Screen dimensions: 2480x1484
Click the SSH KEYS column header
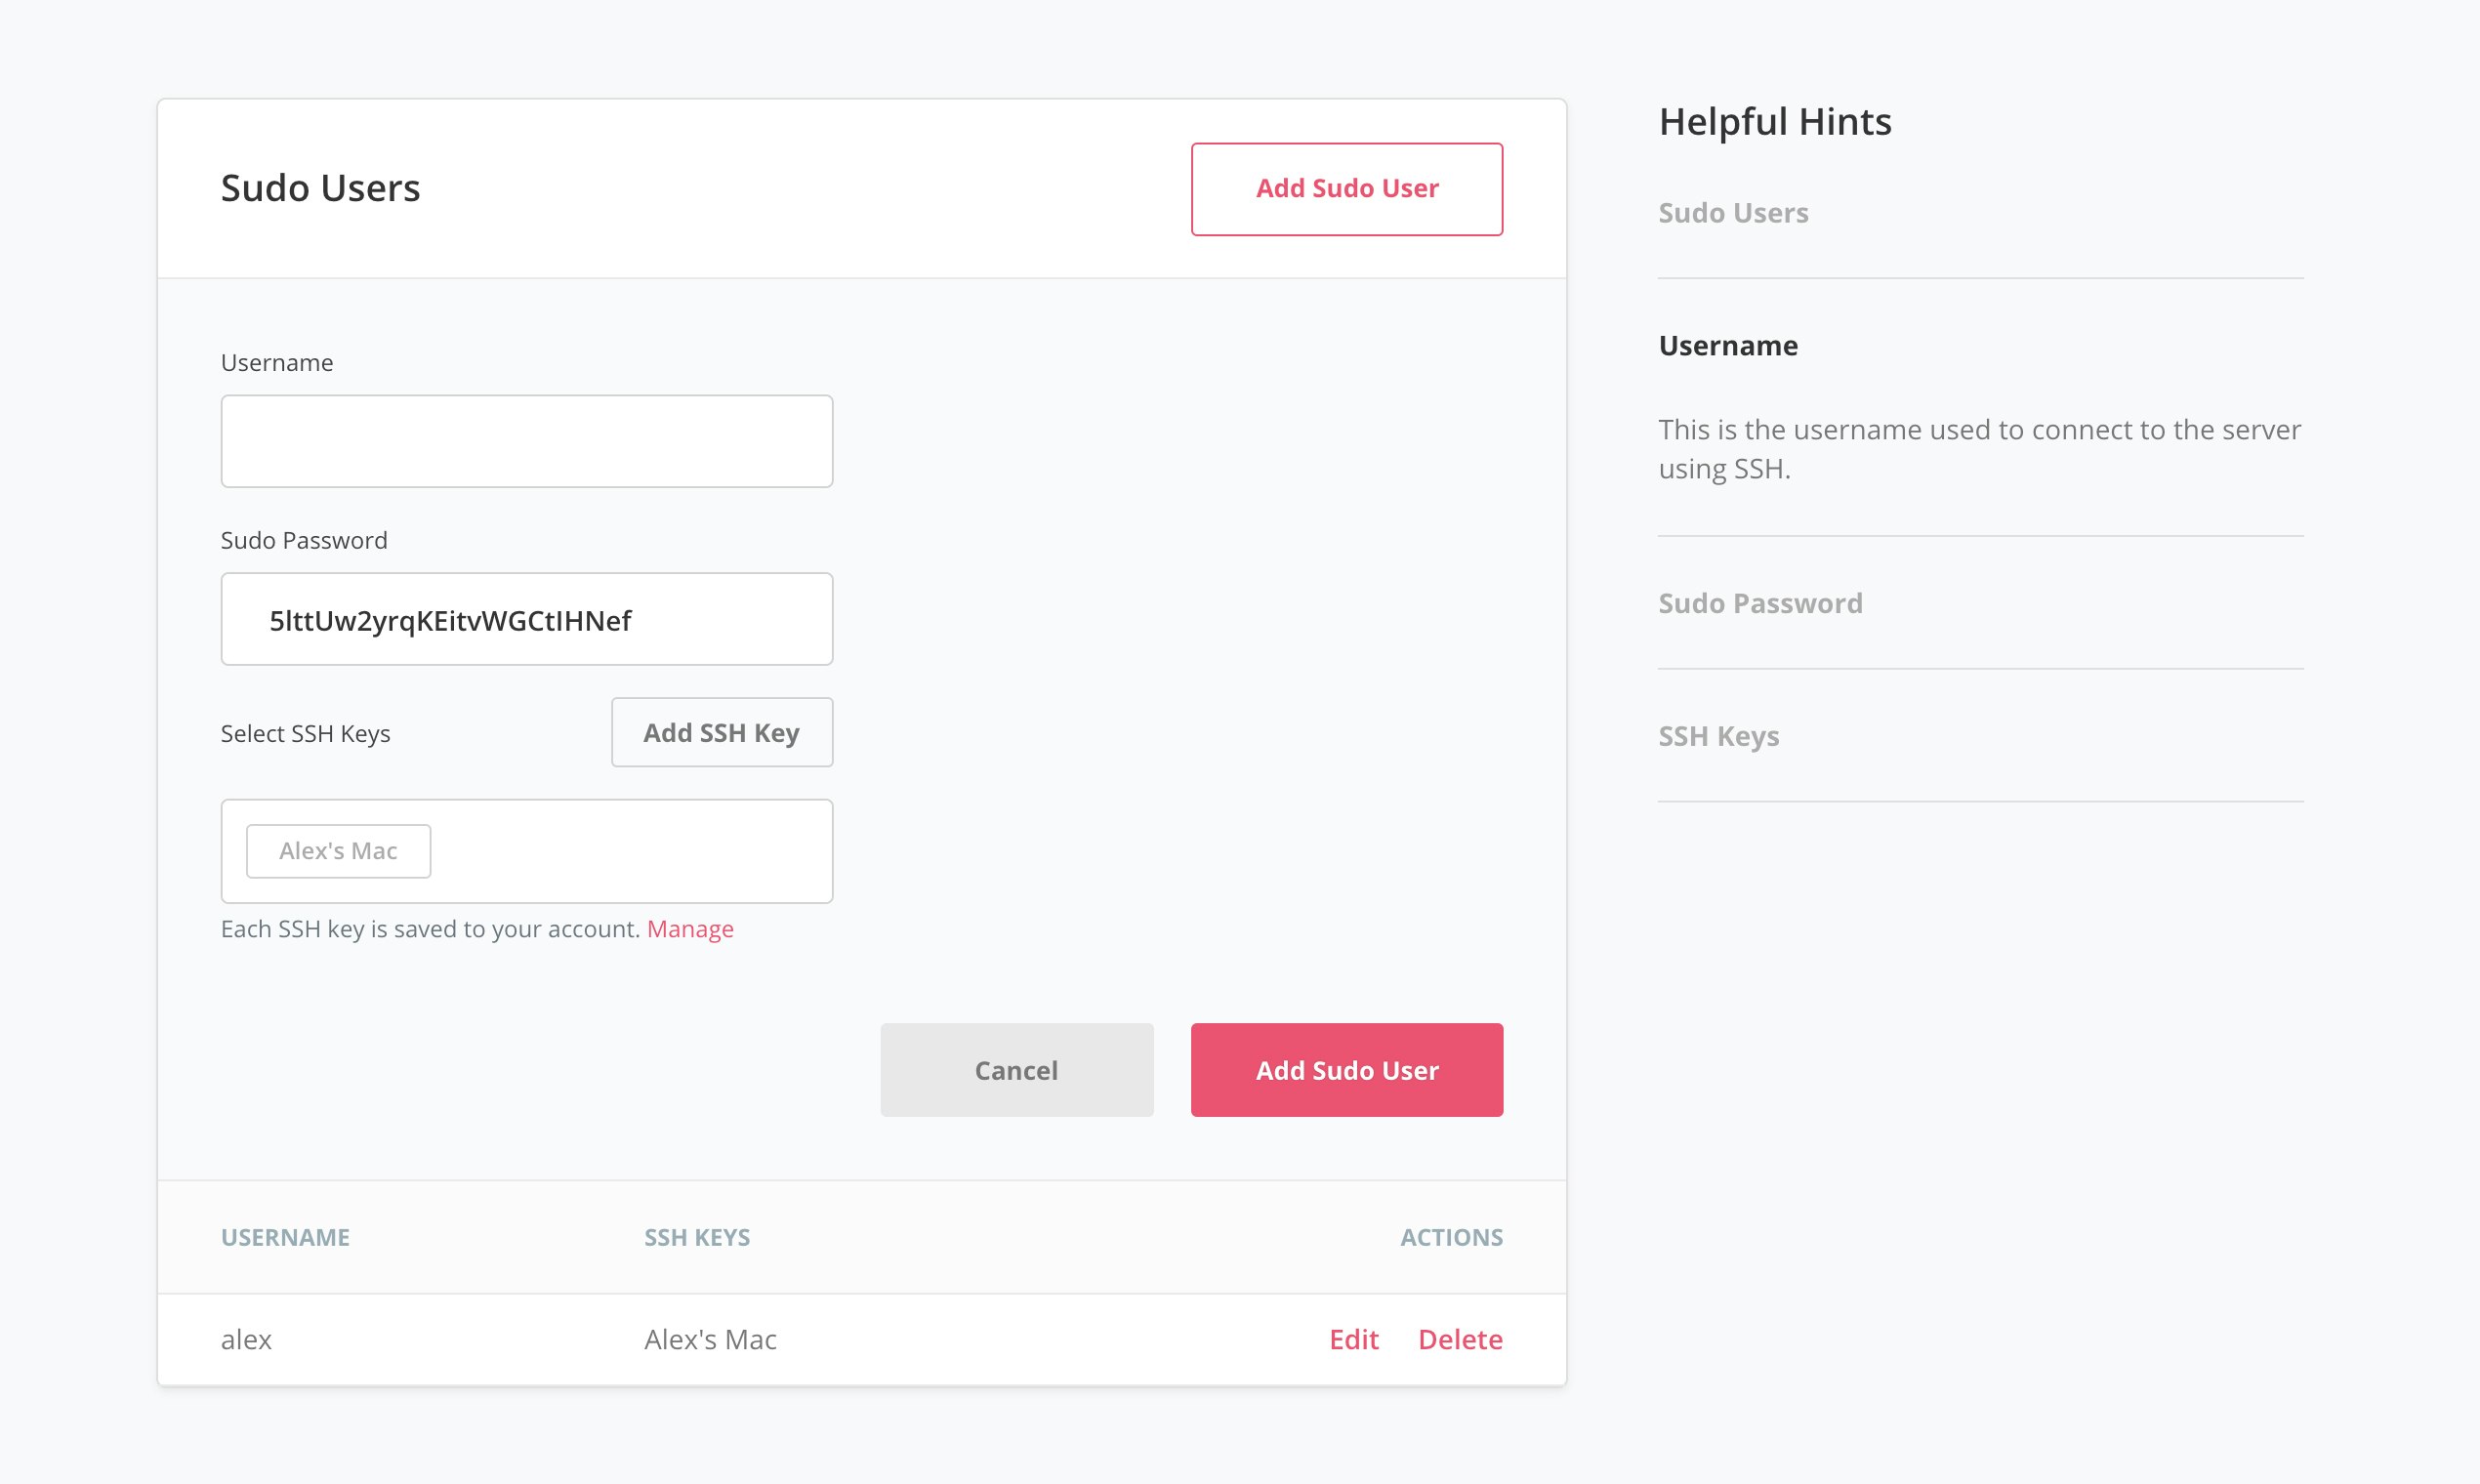coord(697,1237)
